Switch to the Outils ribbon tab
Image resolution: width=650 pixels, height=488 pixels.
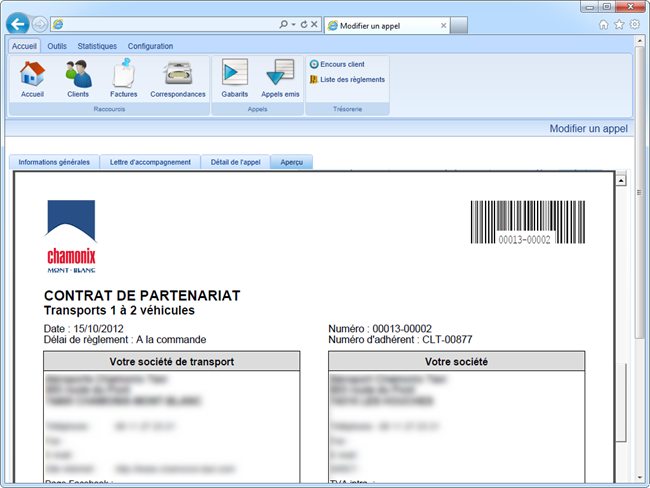pyautogui.click(x=57, y=46)
